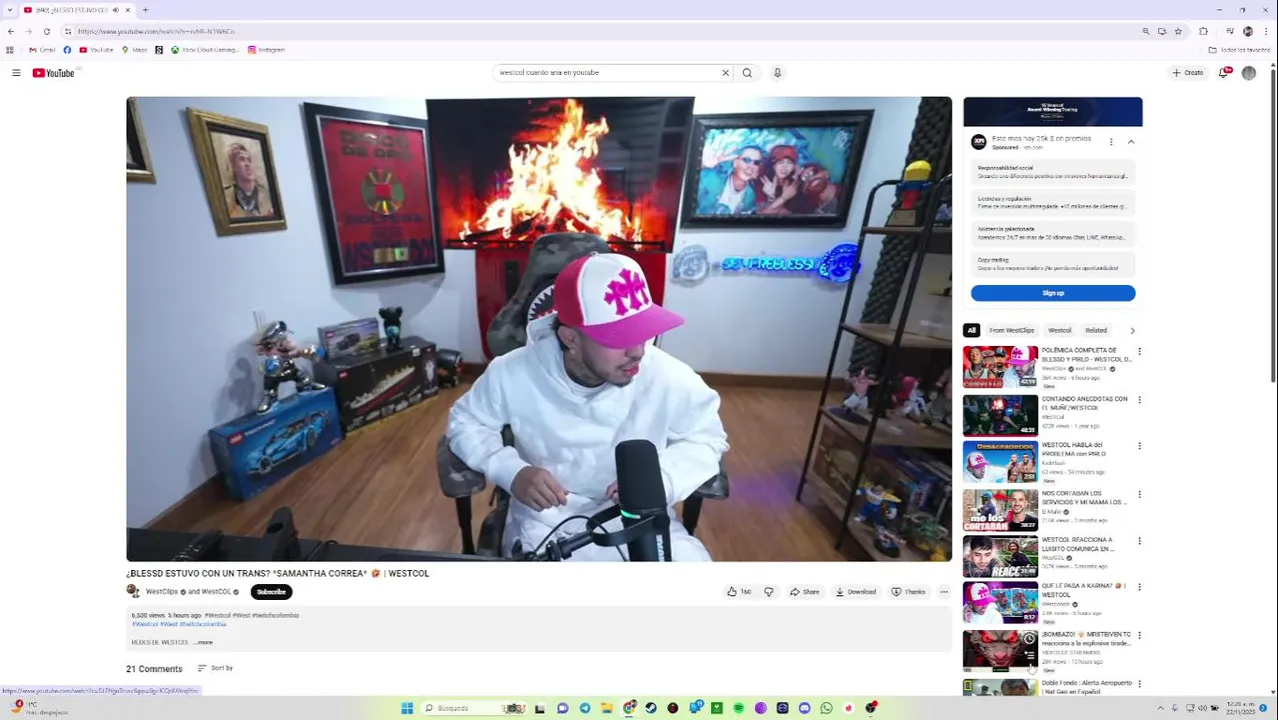Expand the description with ...more
1278x720 pixels.
[204, 642]
